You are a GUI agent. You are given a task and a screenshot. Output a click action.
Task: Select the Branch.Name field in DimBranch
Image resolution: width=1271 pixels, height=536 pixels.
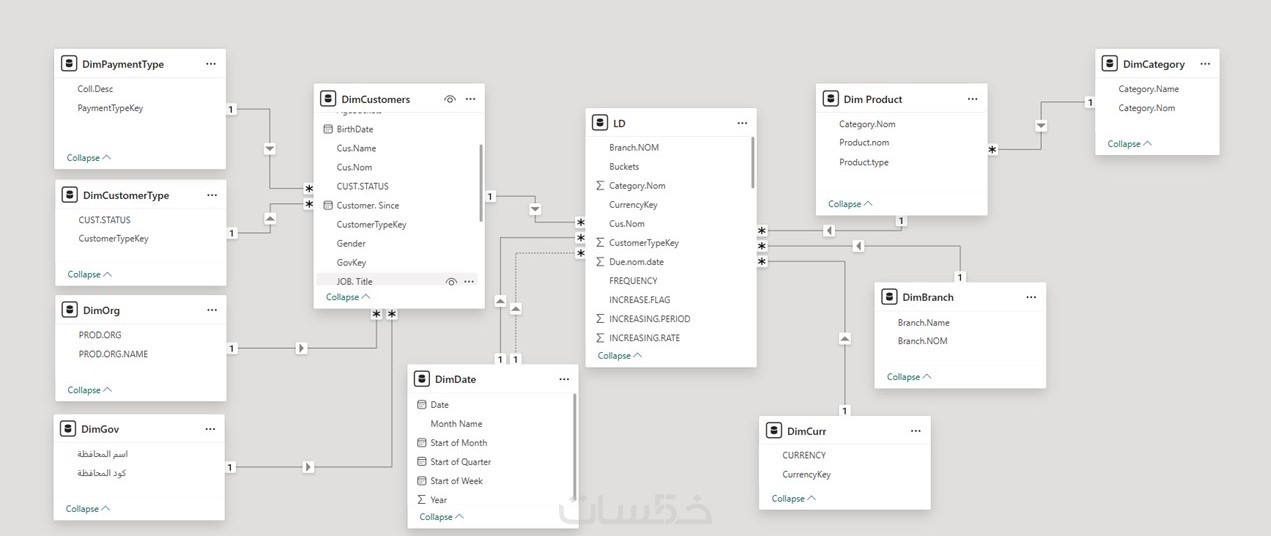click(x=923, y=323)
